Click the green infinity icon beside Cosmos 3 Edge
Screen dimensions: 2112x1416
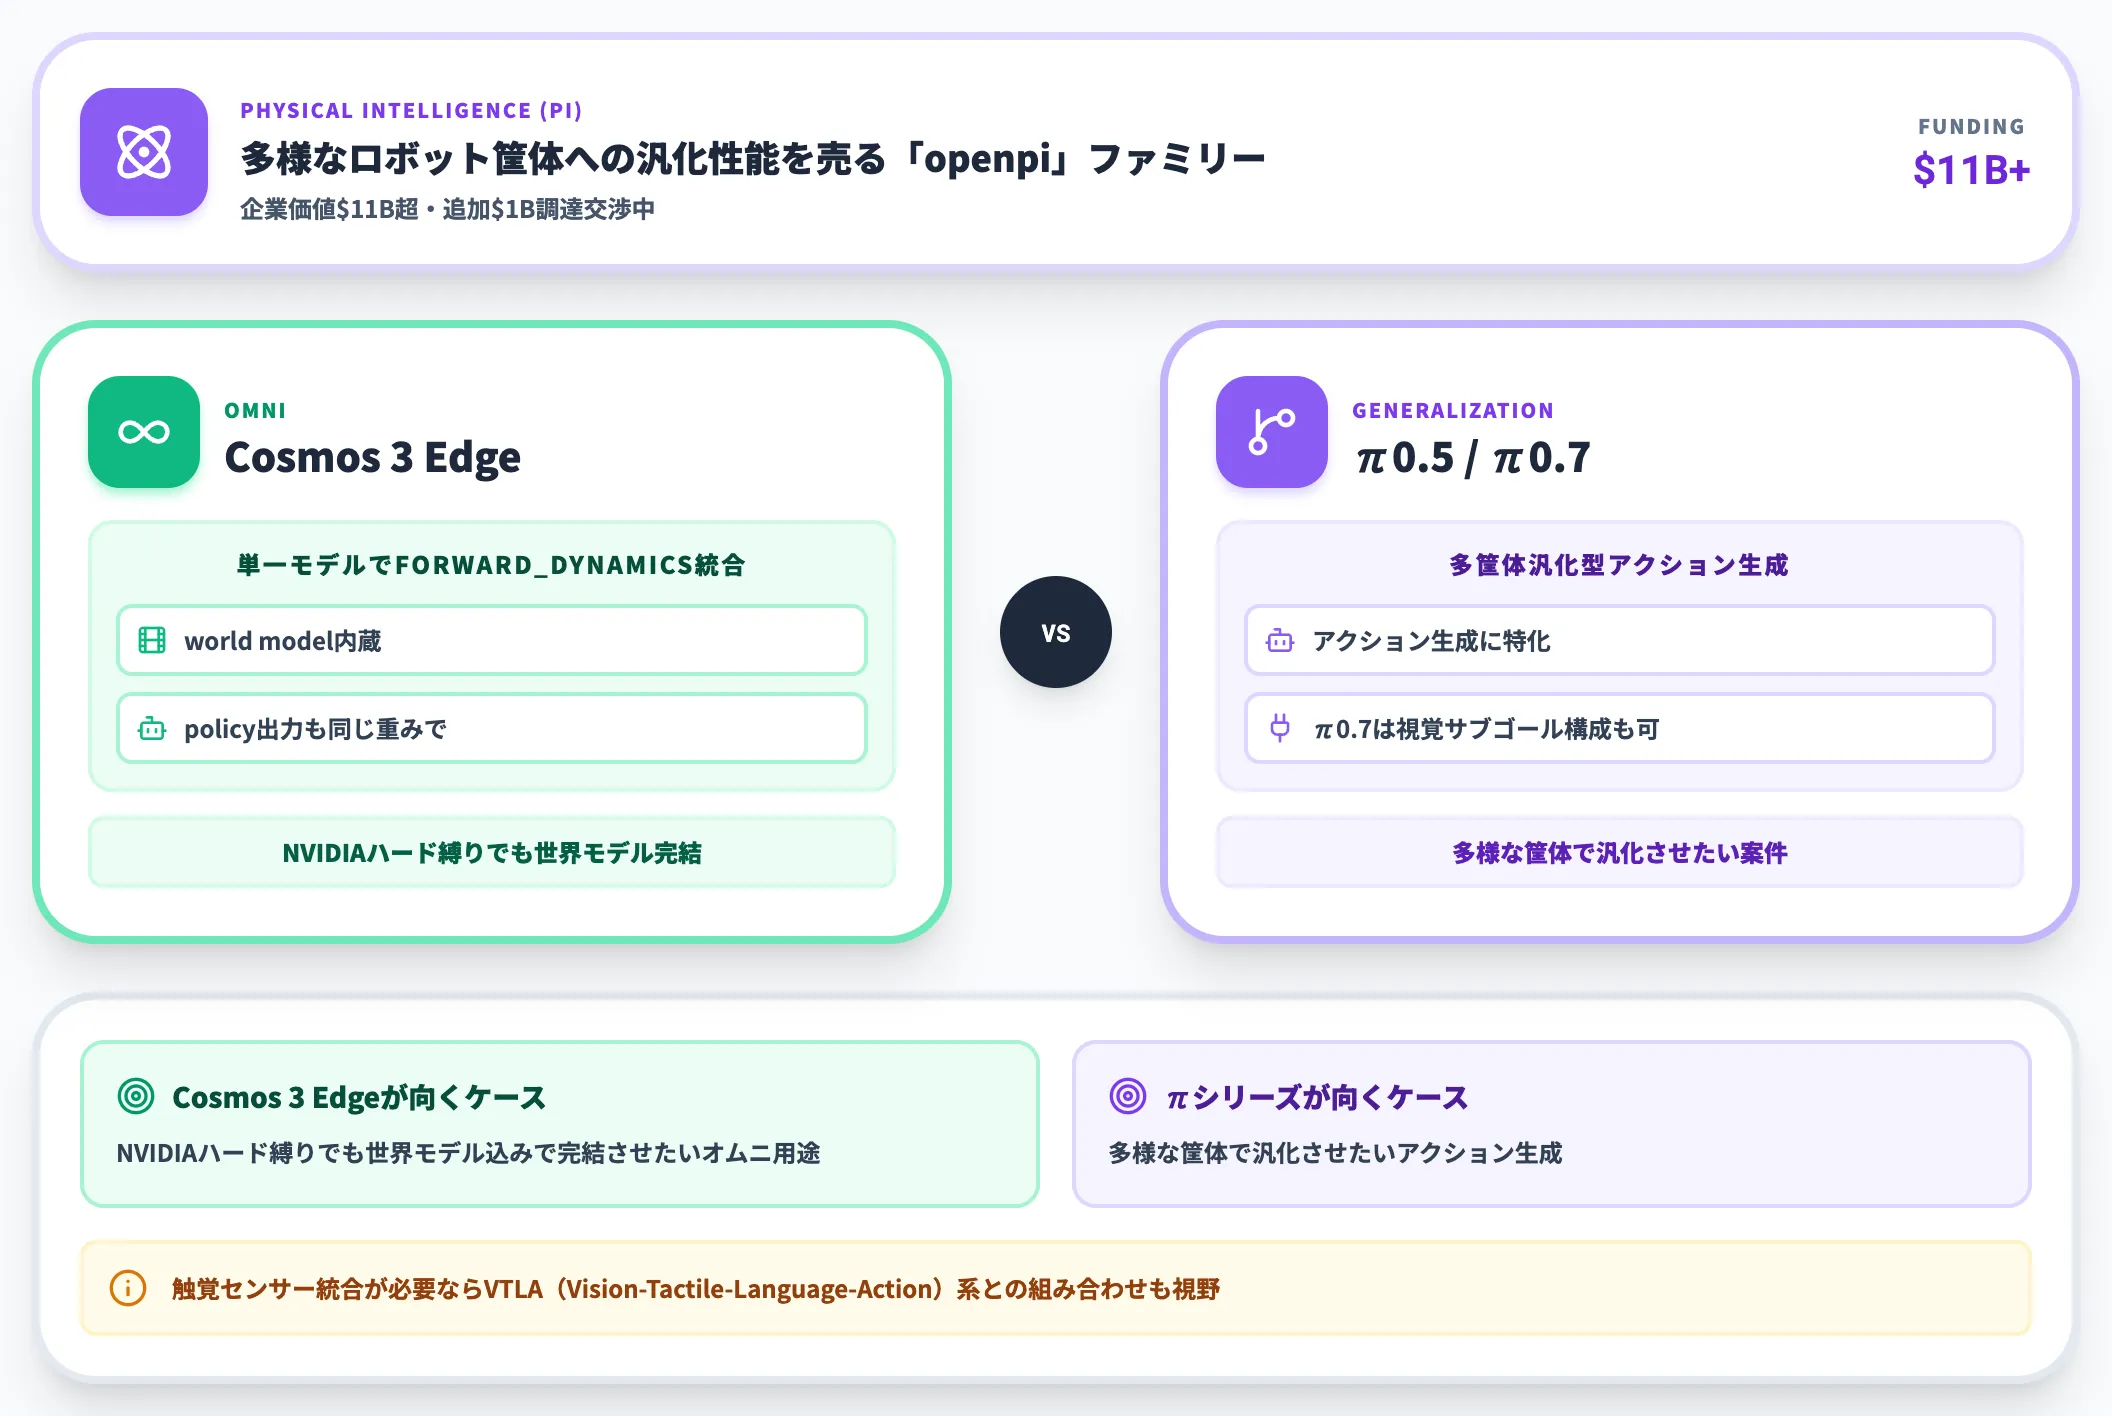144,432
